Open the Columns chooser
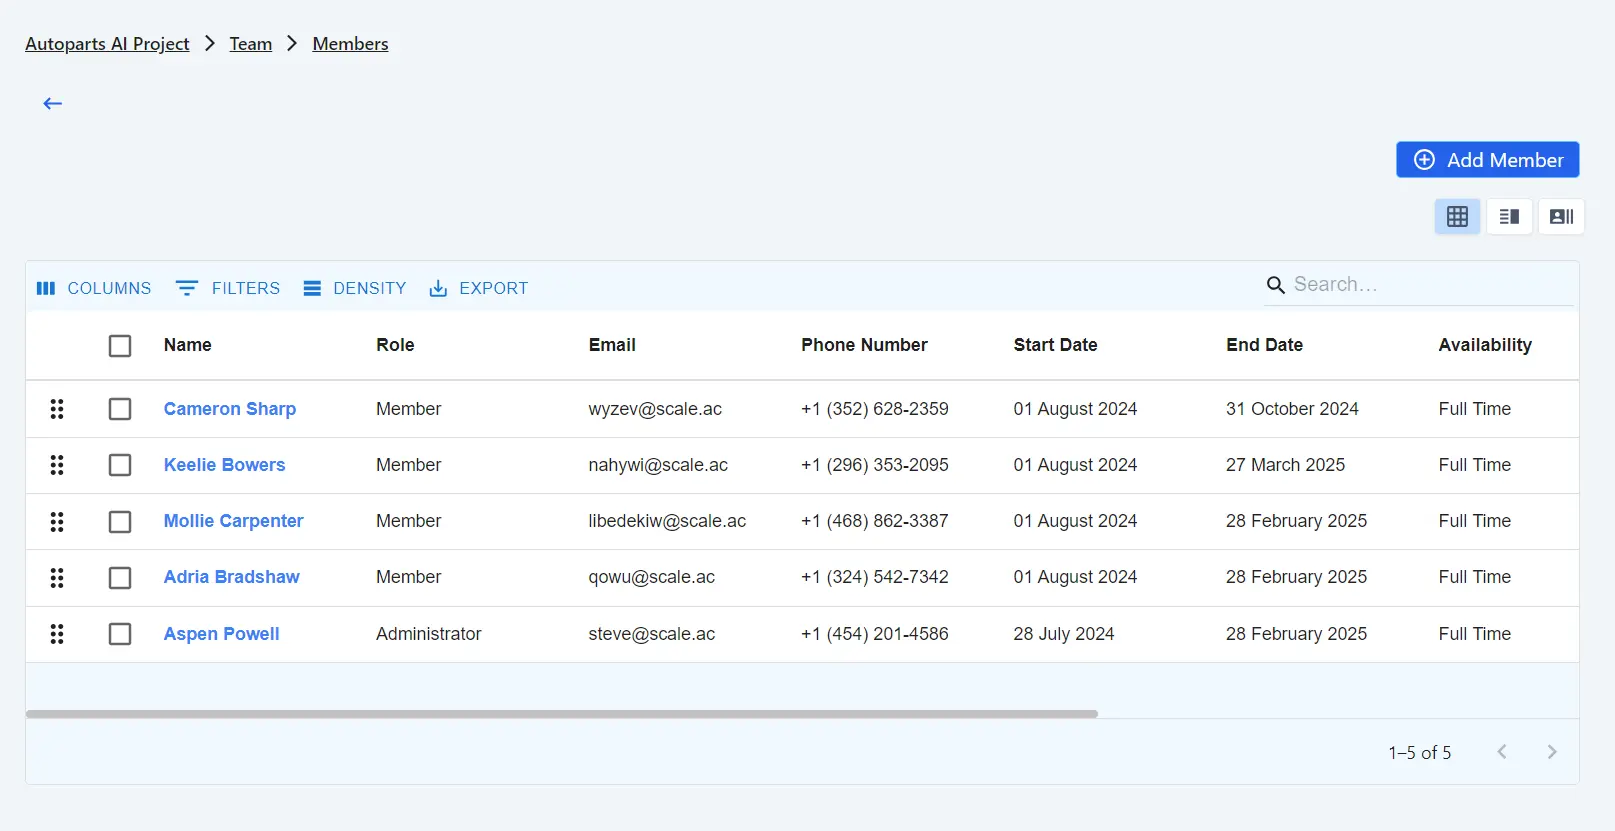Viewport: 1615px width, 831px height. click(93, 288)
